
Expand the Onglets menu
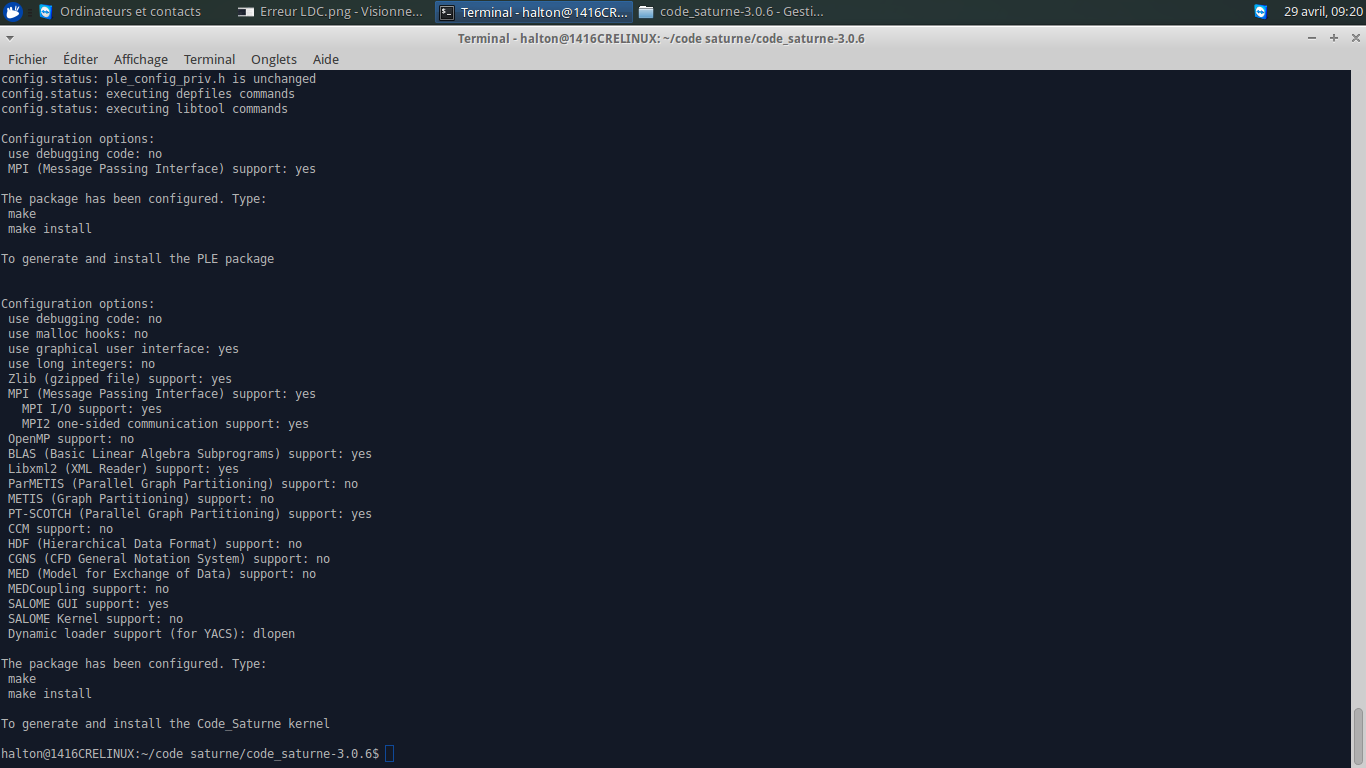pyautogui.click(x=274, y=59)
